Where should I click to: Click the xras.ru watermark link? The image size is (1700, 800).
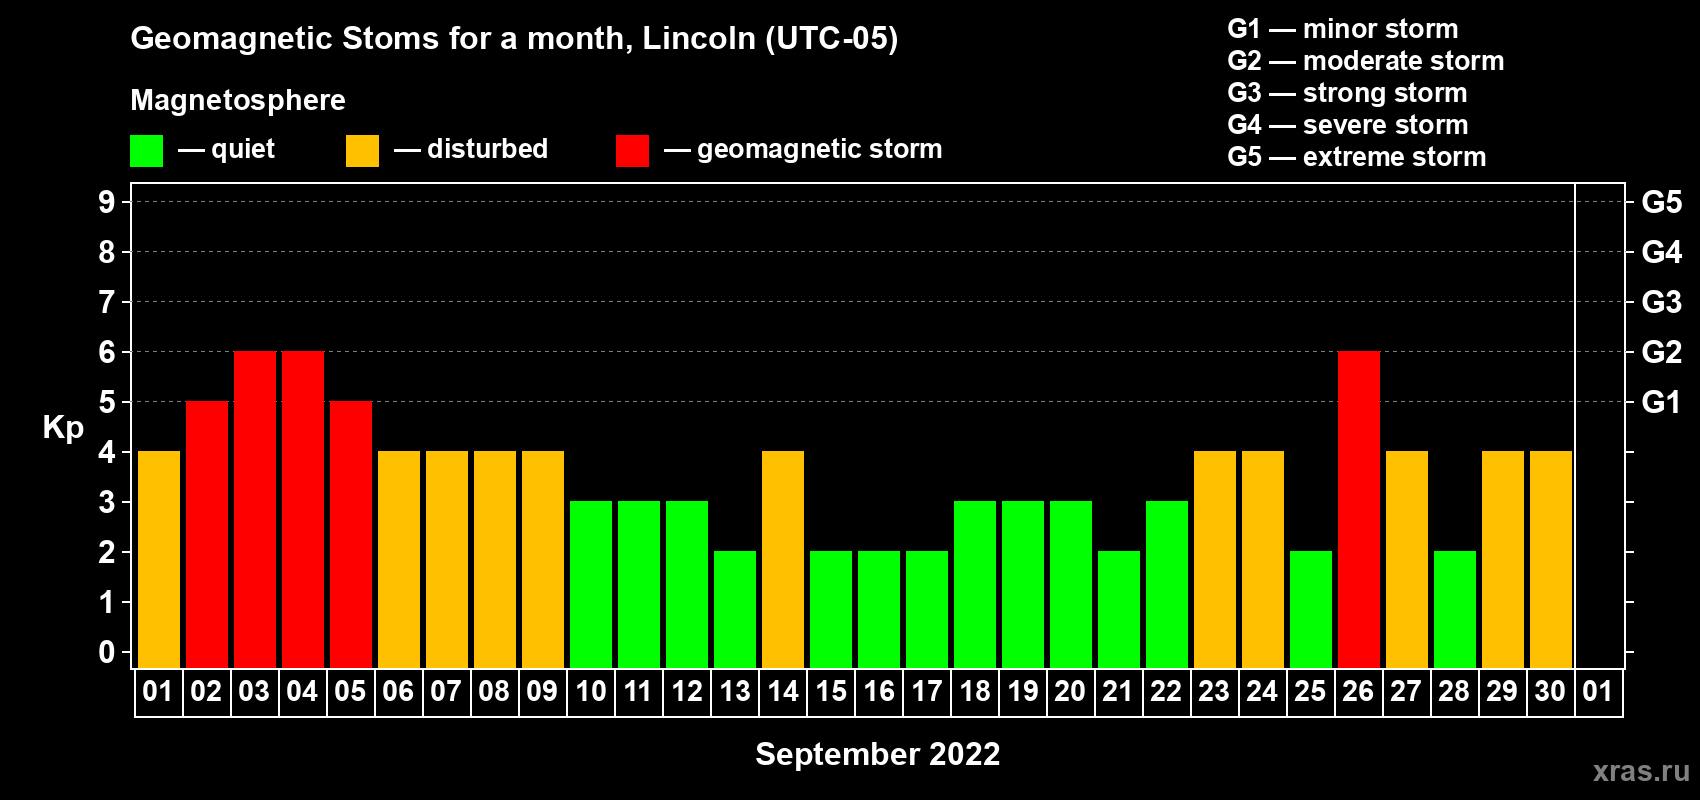pos(1641,771)
